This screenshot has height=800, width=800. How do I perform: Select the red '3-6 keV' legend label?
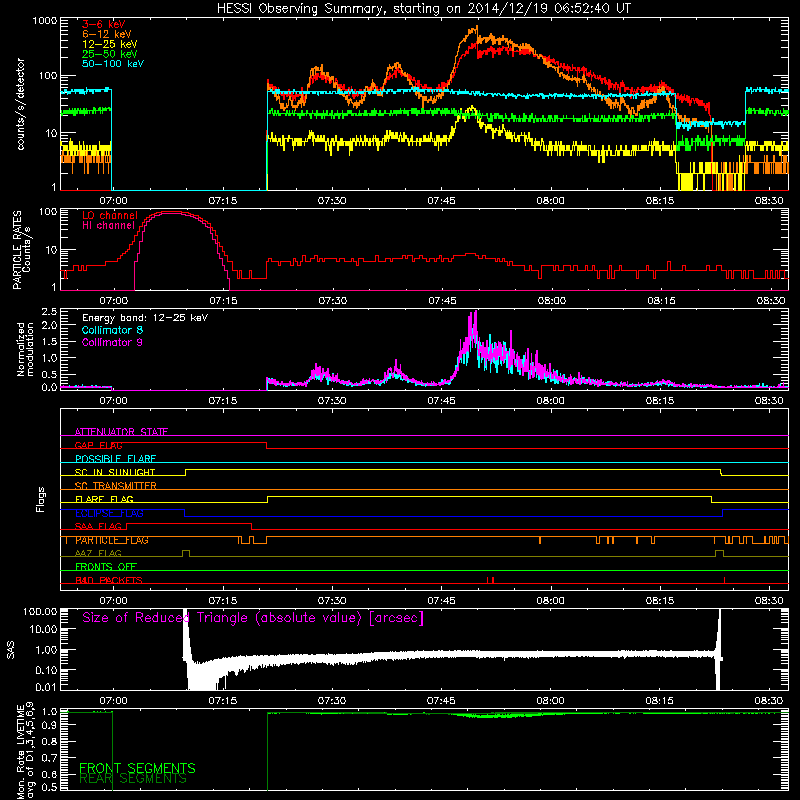[x=104, y=24]
